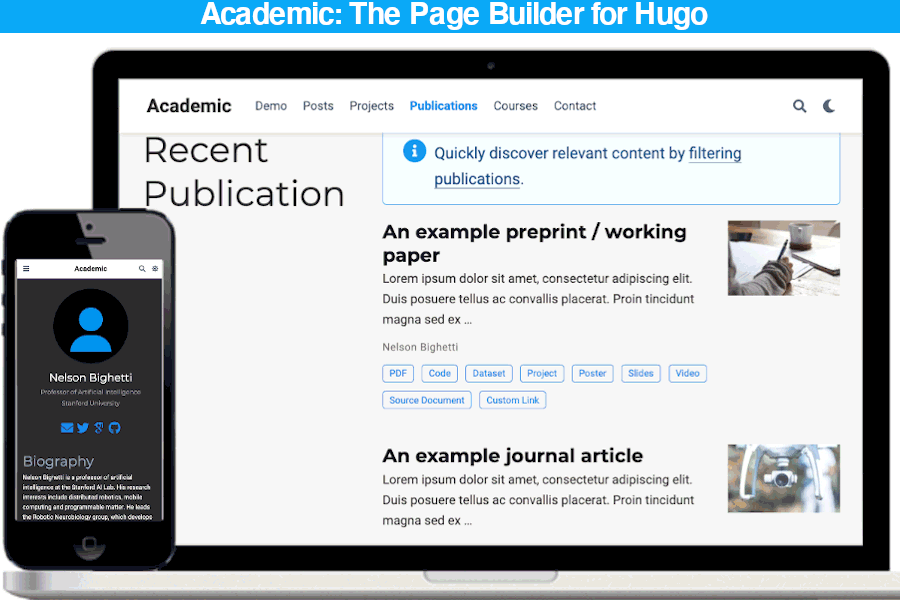
Task: Follow the 'filtering publications' link
Action: point(715,154)
